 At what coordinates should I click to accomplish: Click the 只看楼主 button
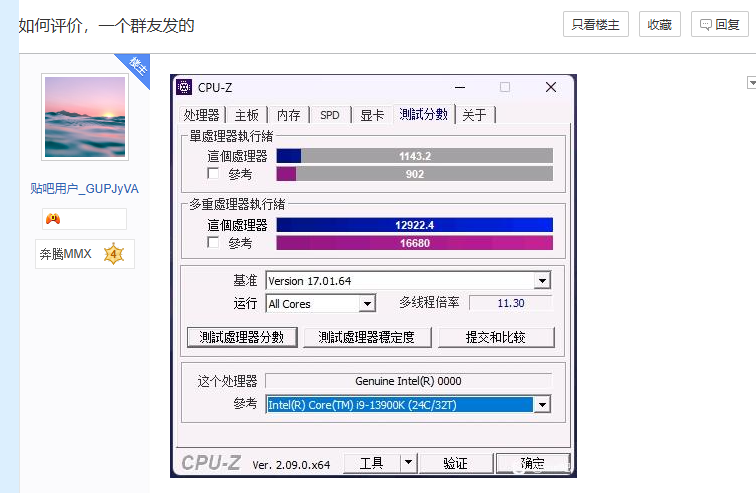point(595,24)
